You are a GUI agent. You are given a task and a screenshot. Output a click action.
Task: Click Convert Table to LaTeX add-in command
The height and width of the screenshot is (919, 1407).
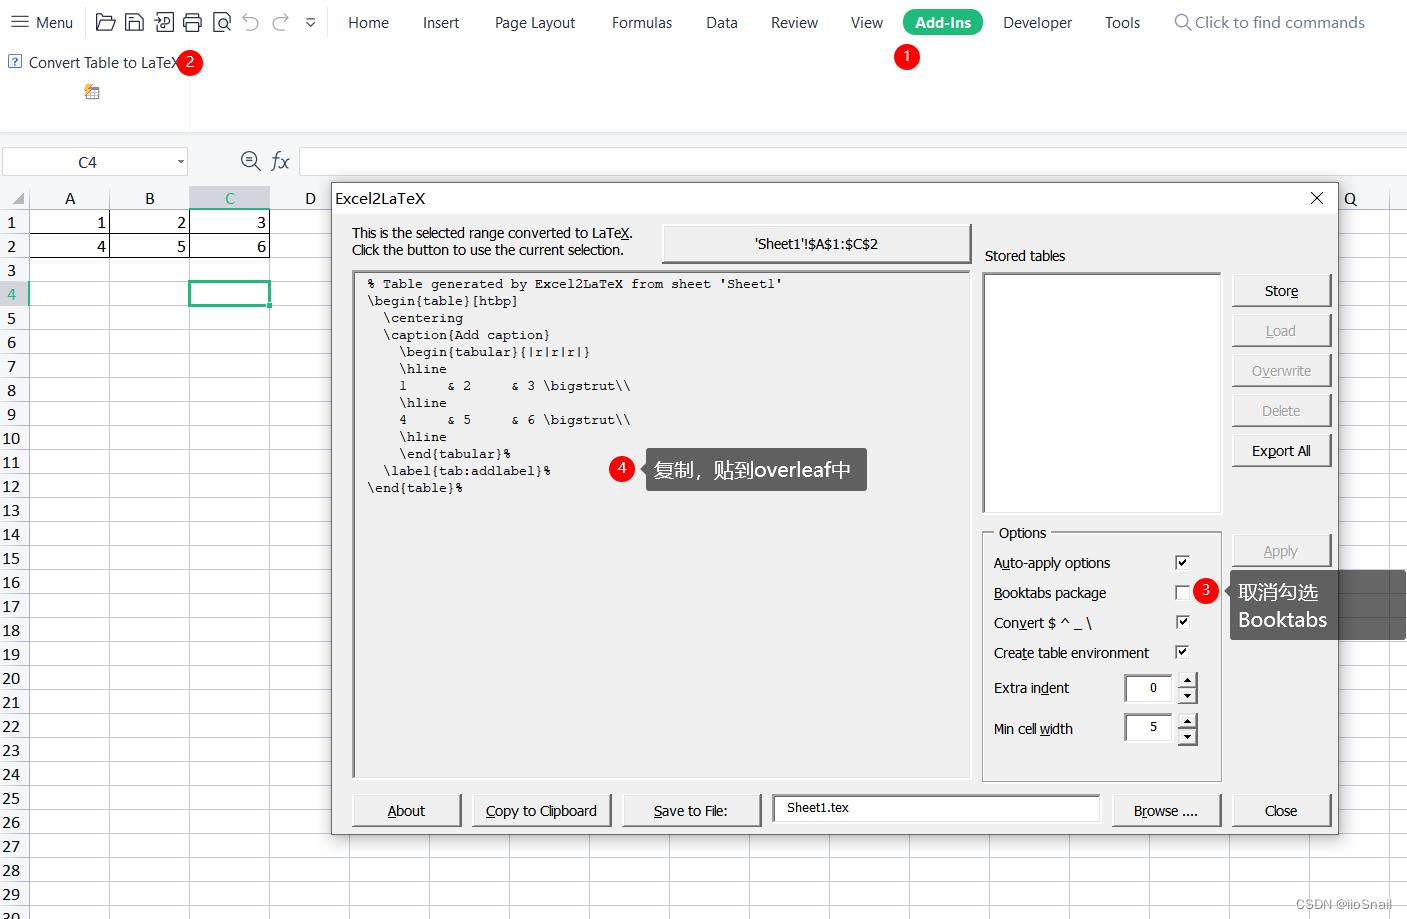[x=103, y=62]
